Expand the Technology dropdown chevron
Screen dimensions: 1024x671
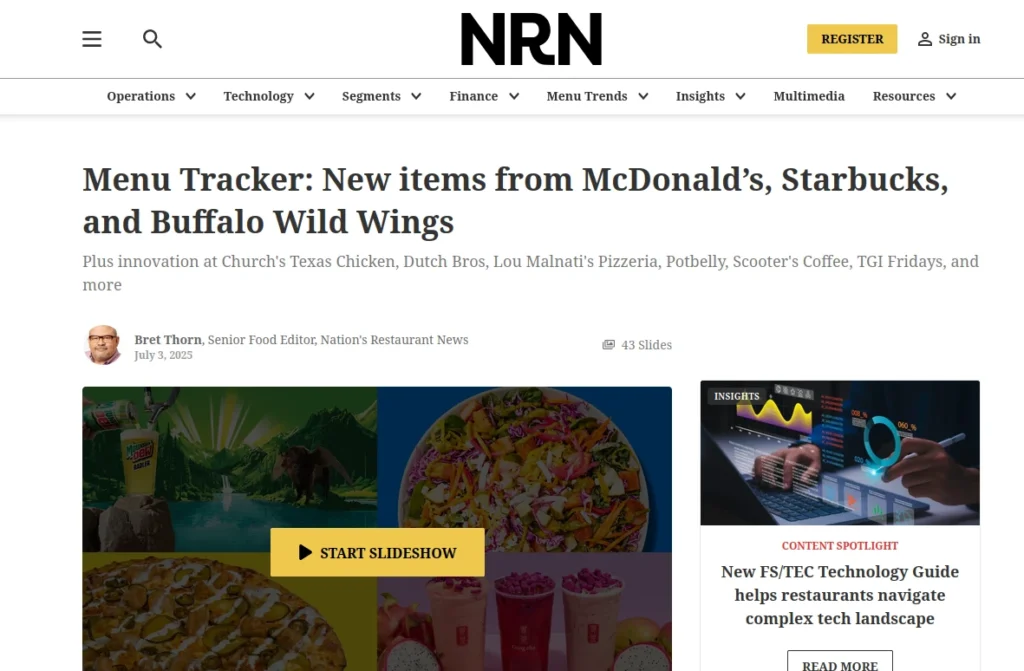[x=310, y=96]
